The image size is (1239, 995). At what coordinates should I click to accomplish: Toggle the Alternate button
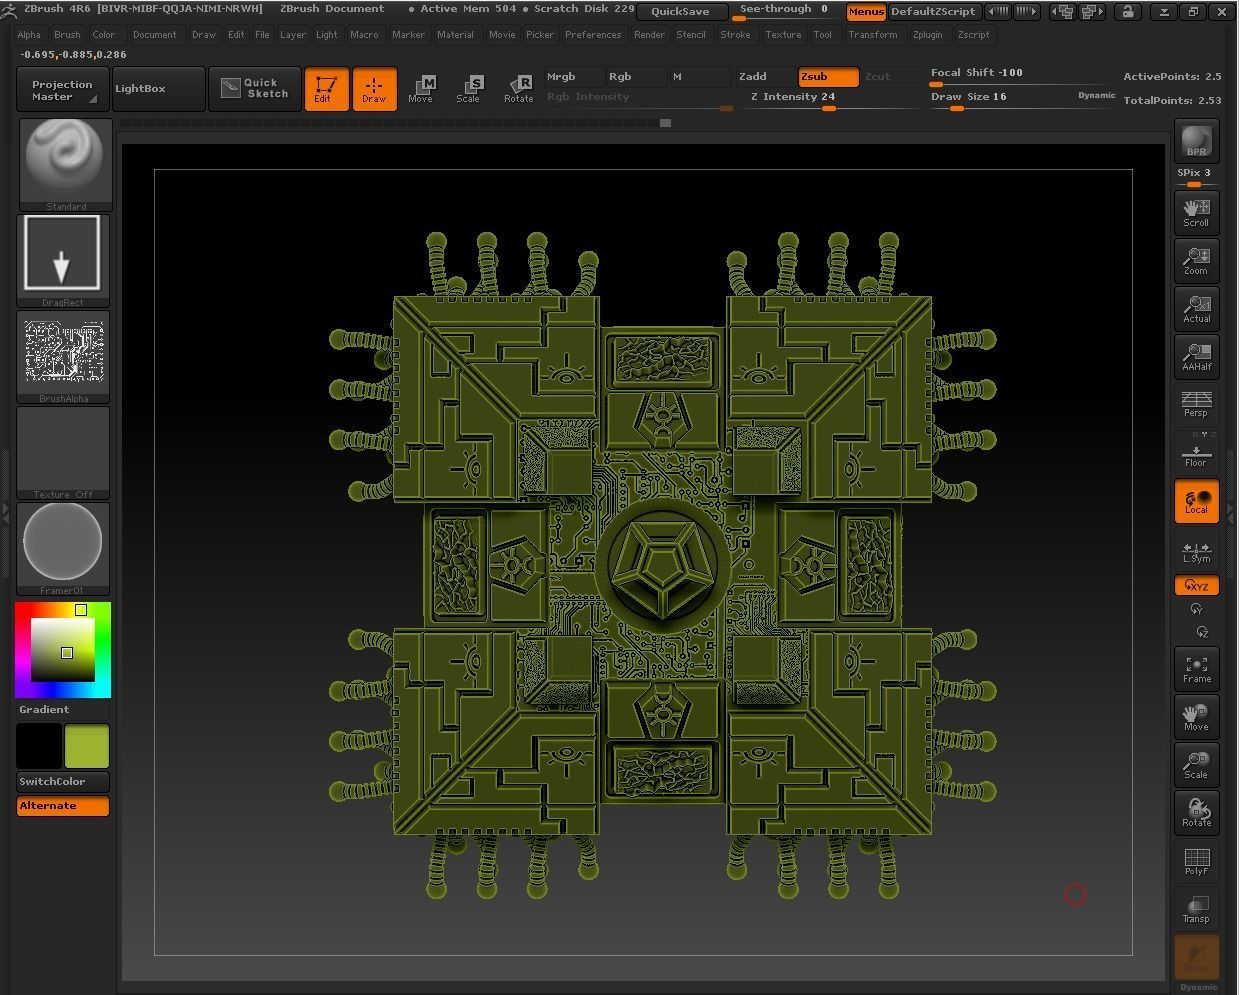click(63, 806)
